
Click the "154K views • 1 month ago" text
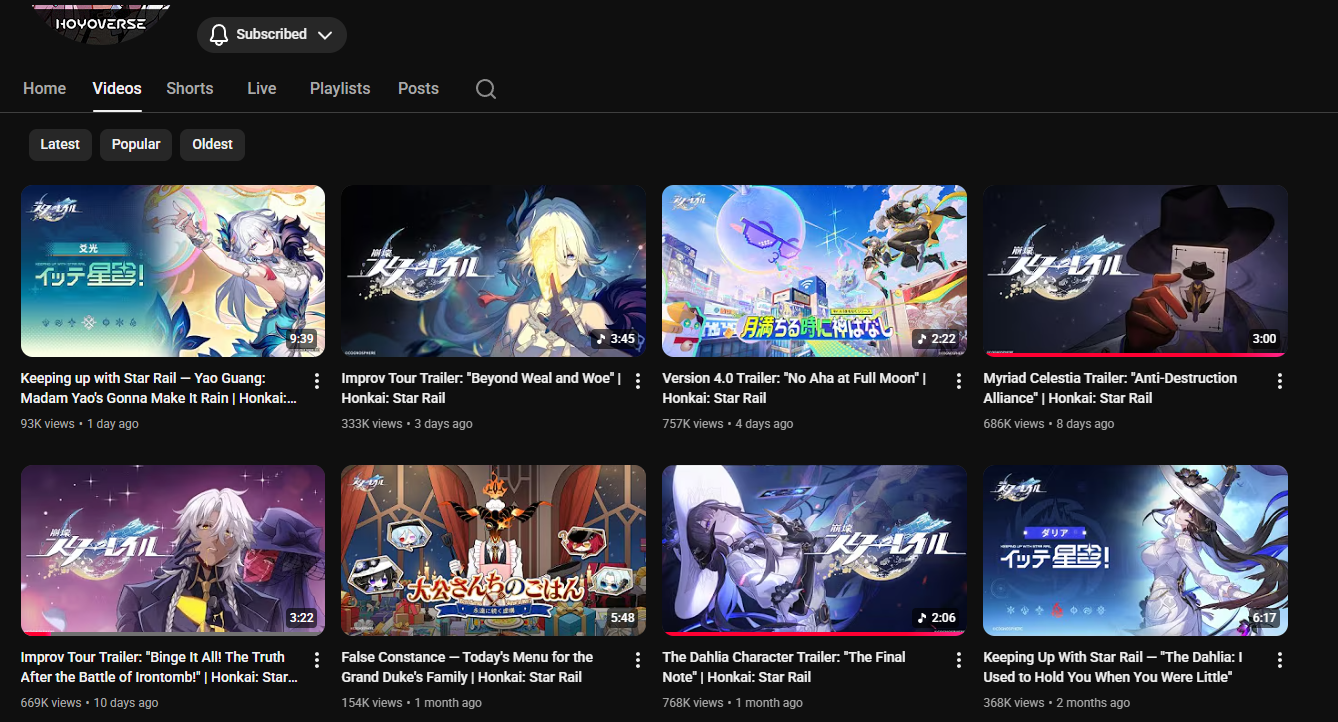pos(412,703)
